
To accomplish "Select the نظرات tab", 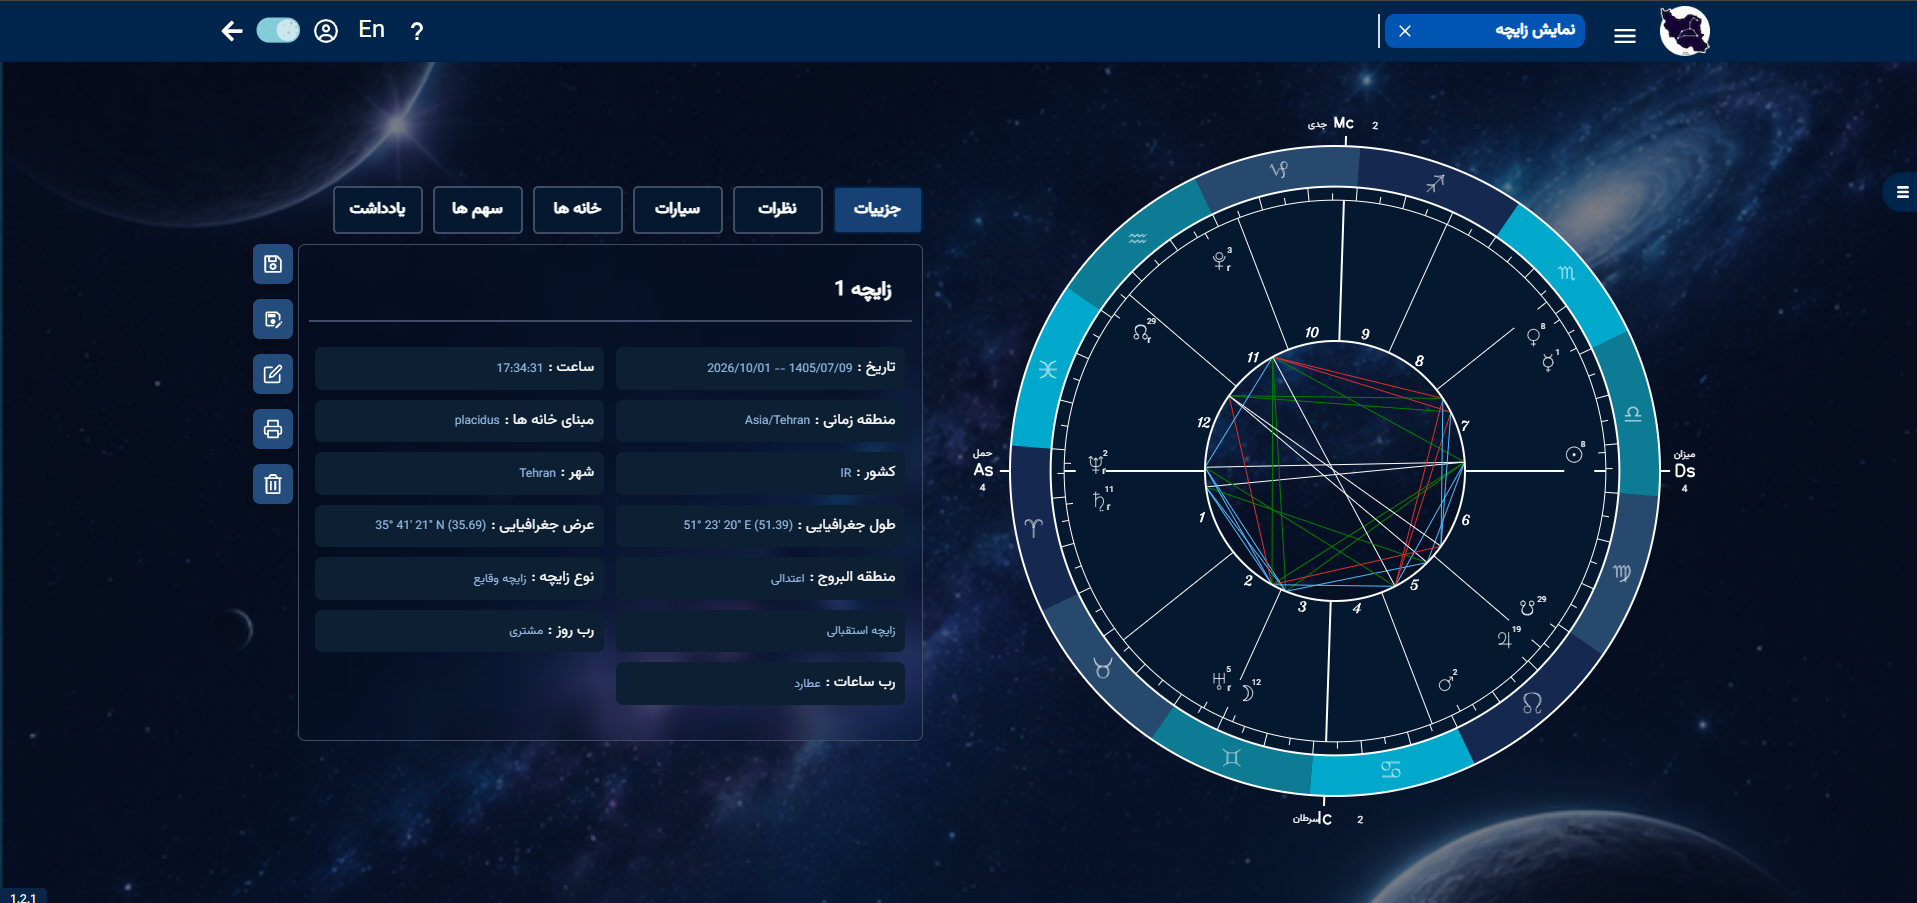I will [x=778, y=209].
